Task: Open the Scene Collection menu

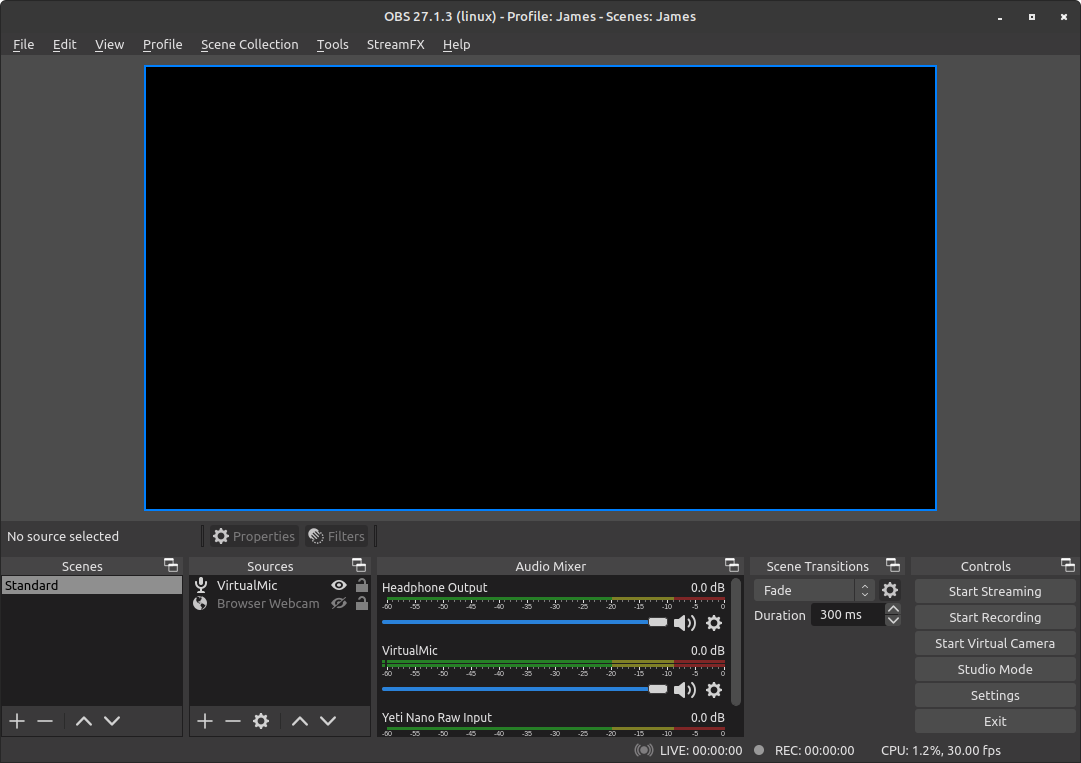Action: pyautogui.click(x=249, y=44)
